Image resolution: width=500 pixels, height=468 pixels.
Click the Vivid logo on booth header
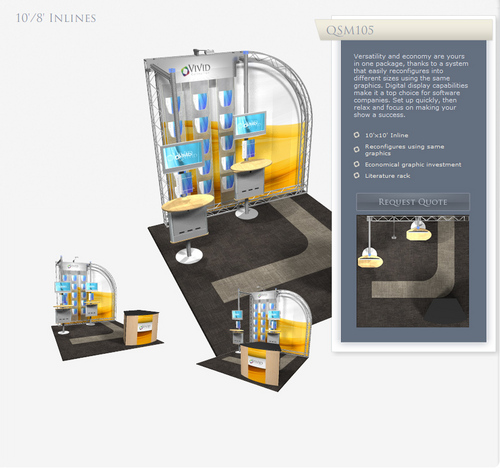pos(196,69)
